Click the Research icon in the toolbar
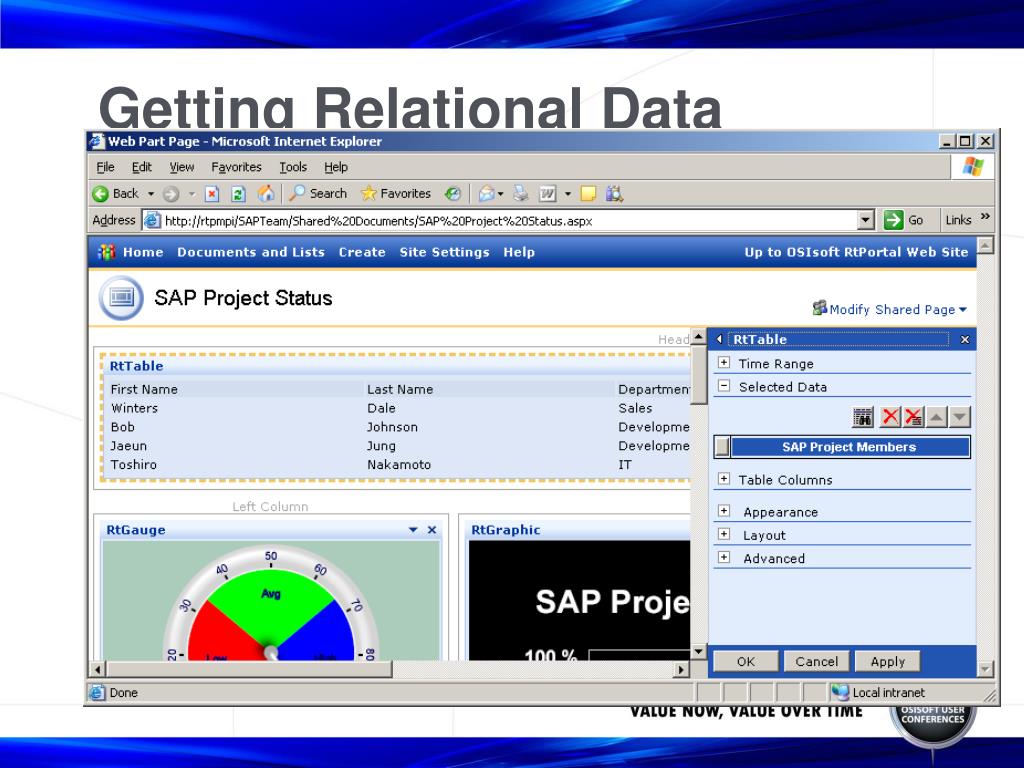The image size is (1024, 768). [x=614, y=193]
